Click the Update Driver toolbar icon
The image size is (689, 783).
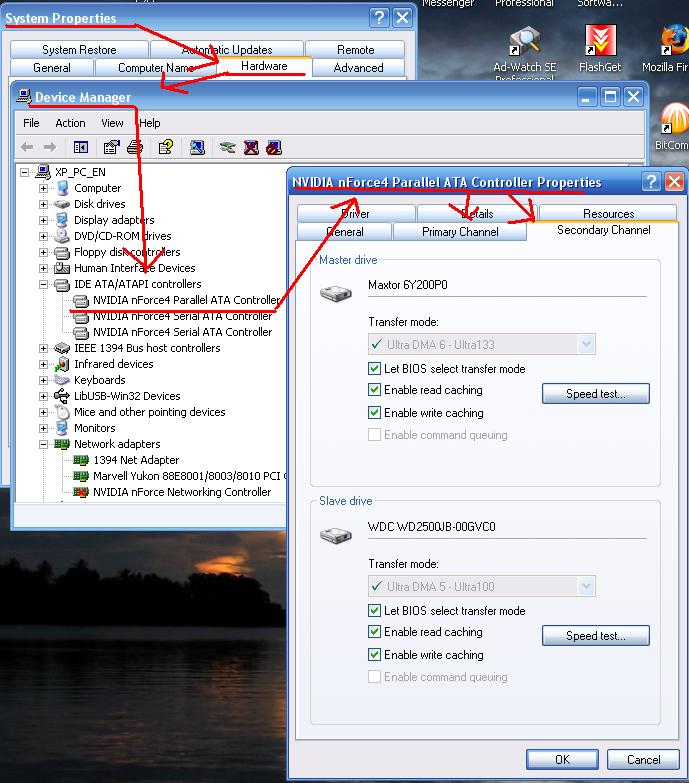click(228, 147)
